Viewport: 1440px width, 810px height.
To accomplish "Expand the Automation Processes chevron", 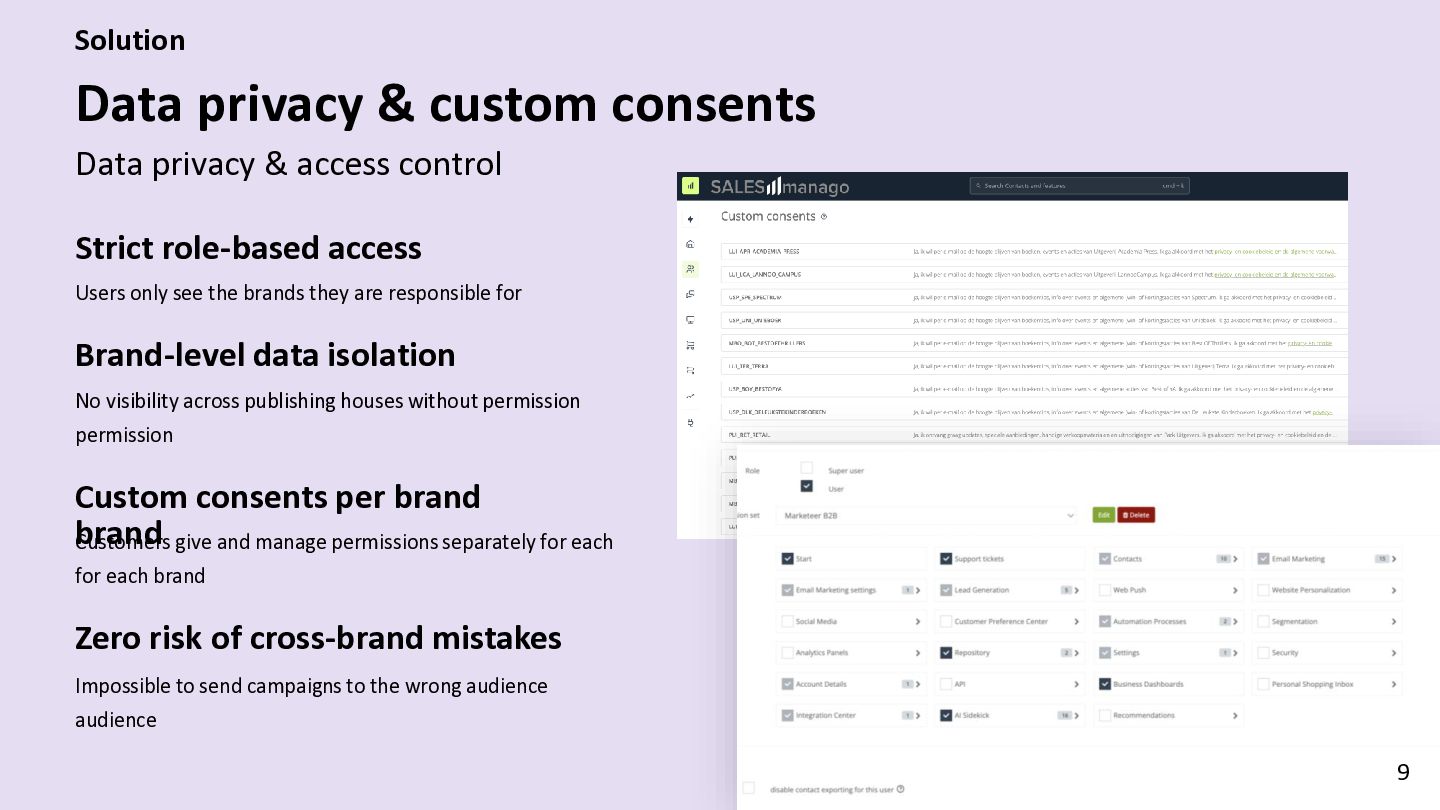I will [1236, 621].
